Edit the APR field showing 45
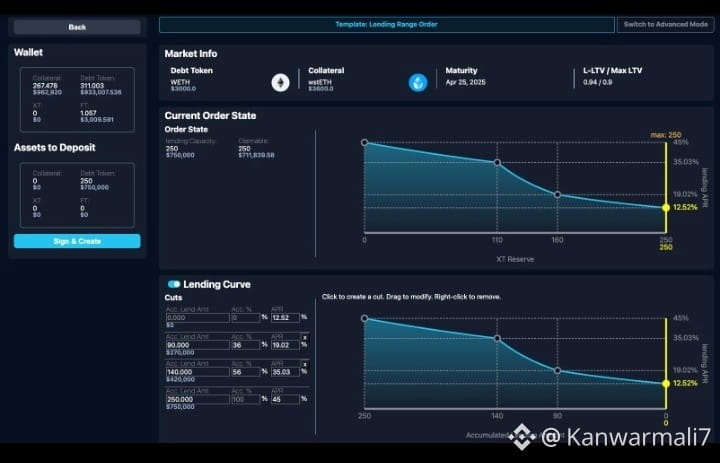Viewport: 720px width, 463px height. (285, 400)
